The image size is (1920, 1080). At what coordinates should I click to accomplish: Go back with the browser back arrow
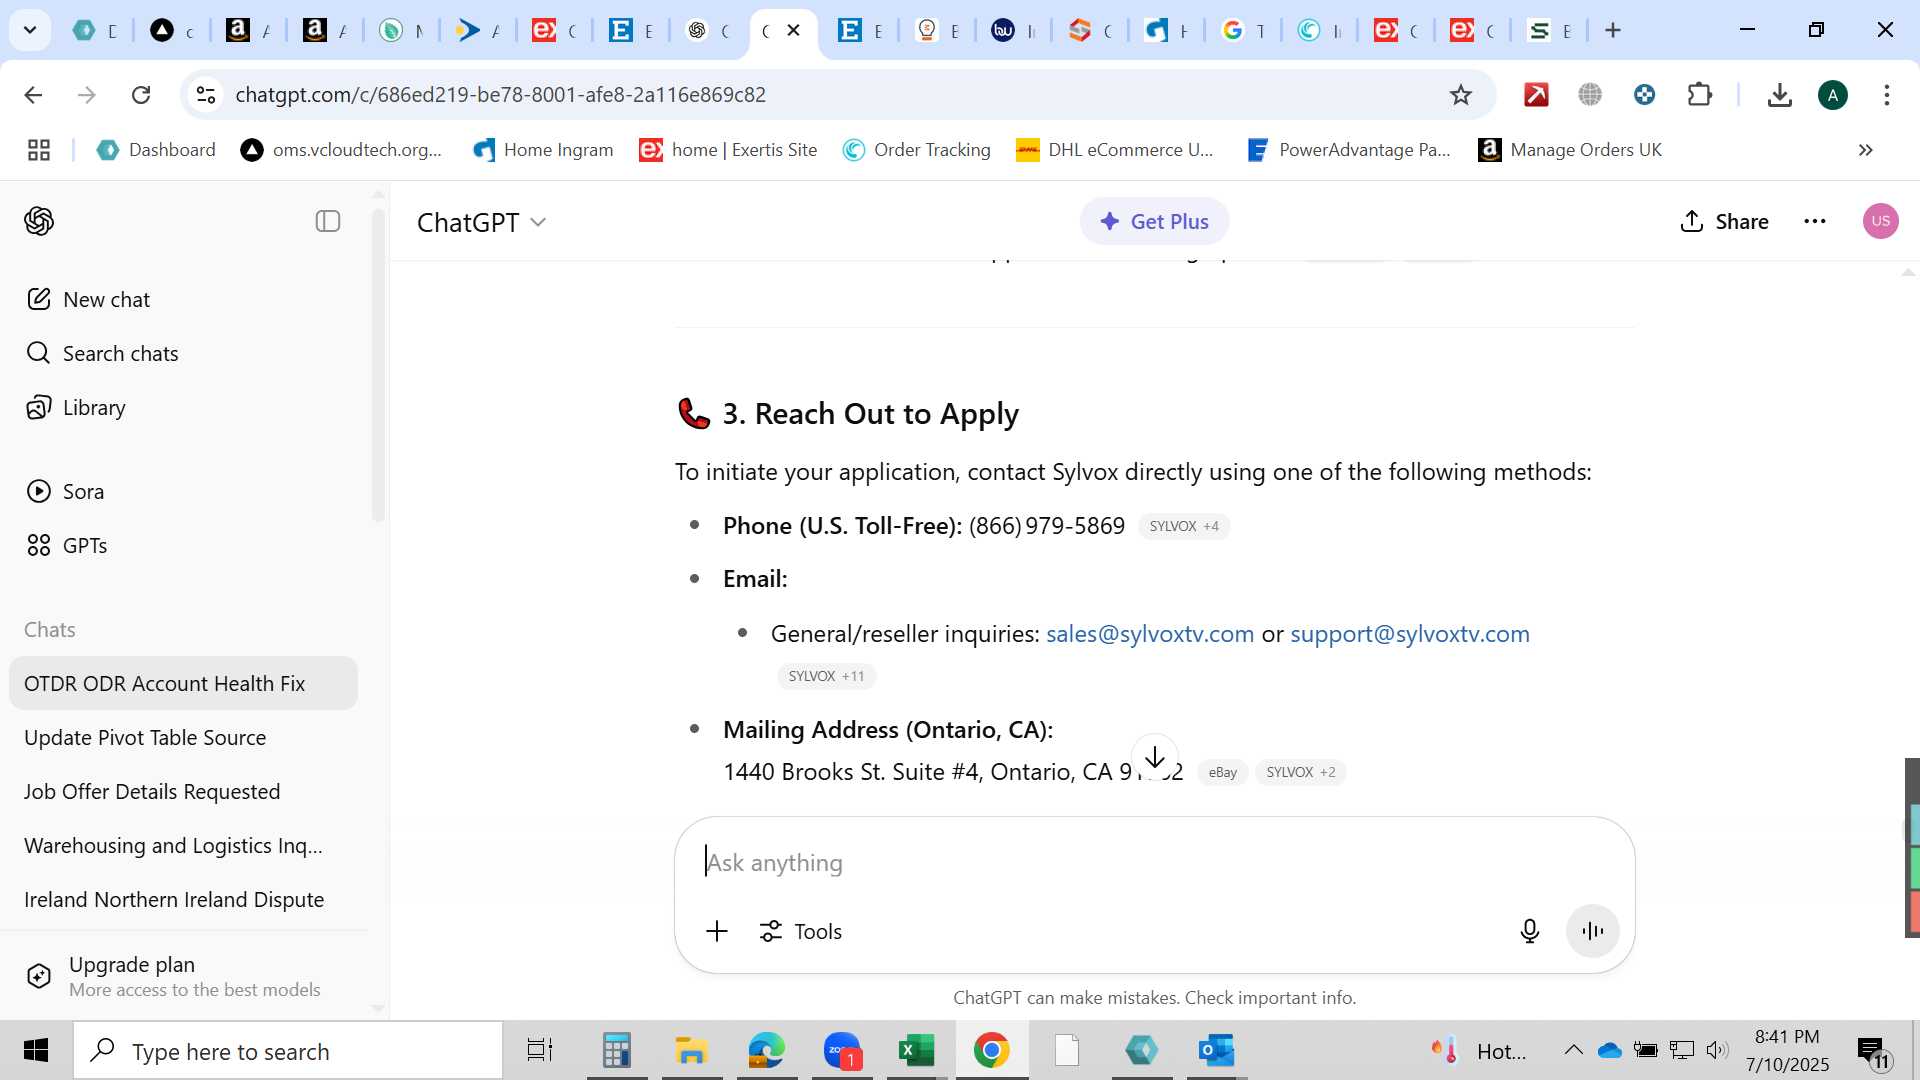click(33, 94)
